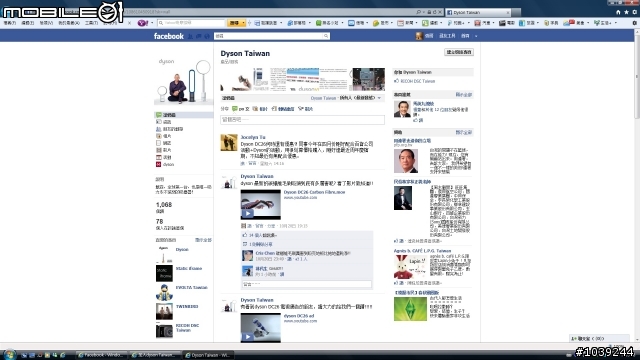This screenshot has height=360, width=640.
Task: Open the account dropdown arrow in the Facebook bar
Action: (476, 36)
